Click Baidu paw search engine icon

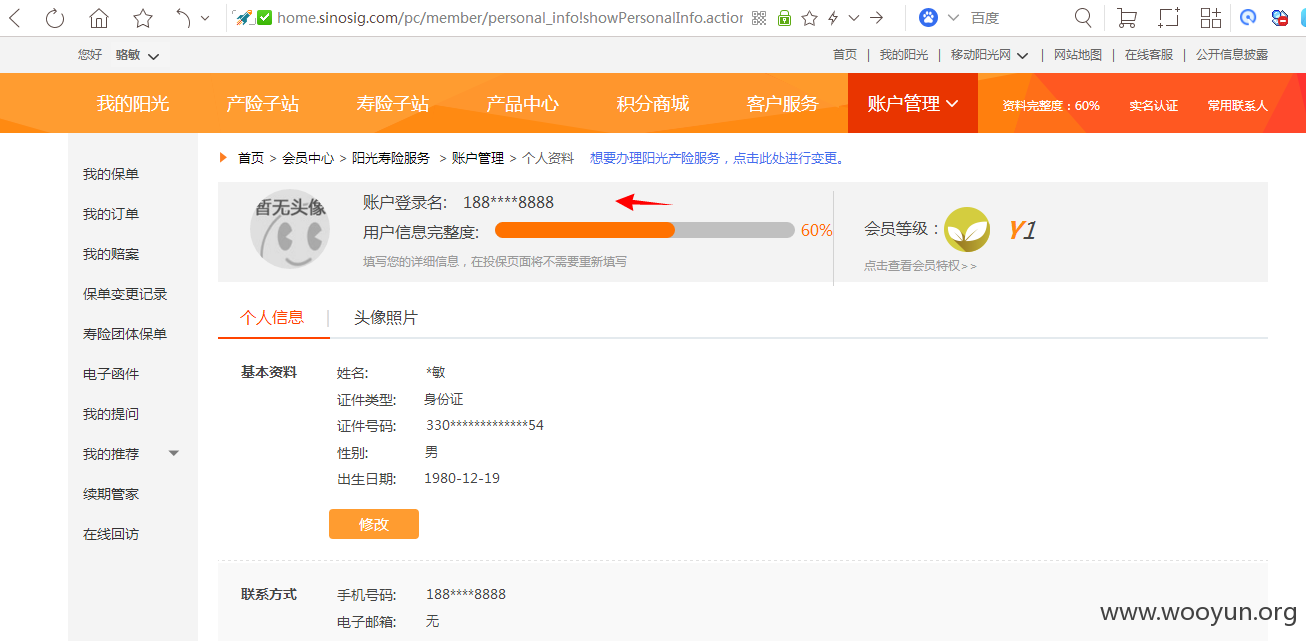(929, 18)
